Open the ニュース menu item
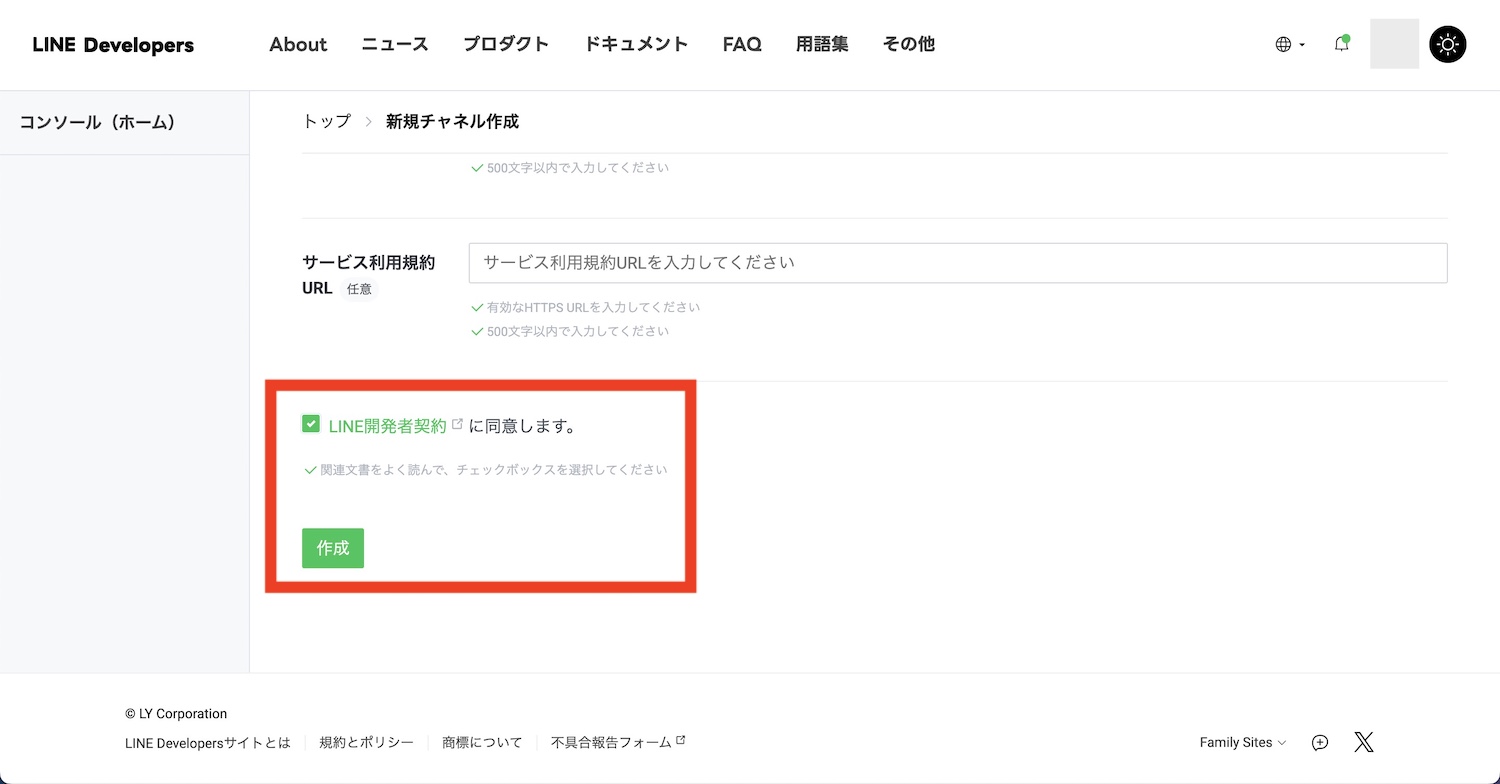The width and height of the screenshot is (1500, 784). click(x=395, y=44)
